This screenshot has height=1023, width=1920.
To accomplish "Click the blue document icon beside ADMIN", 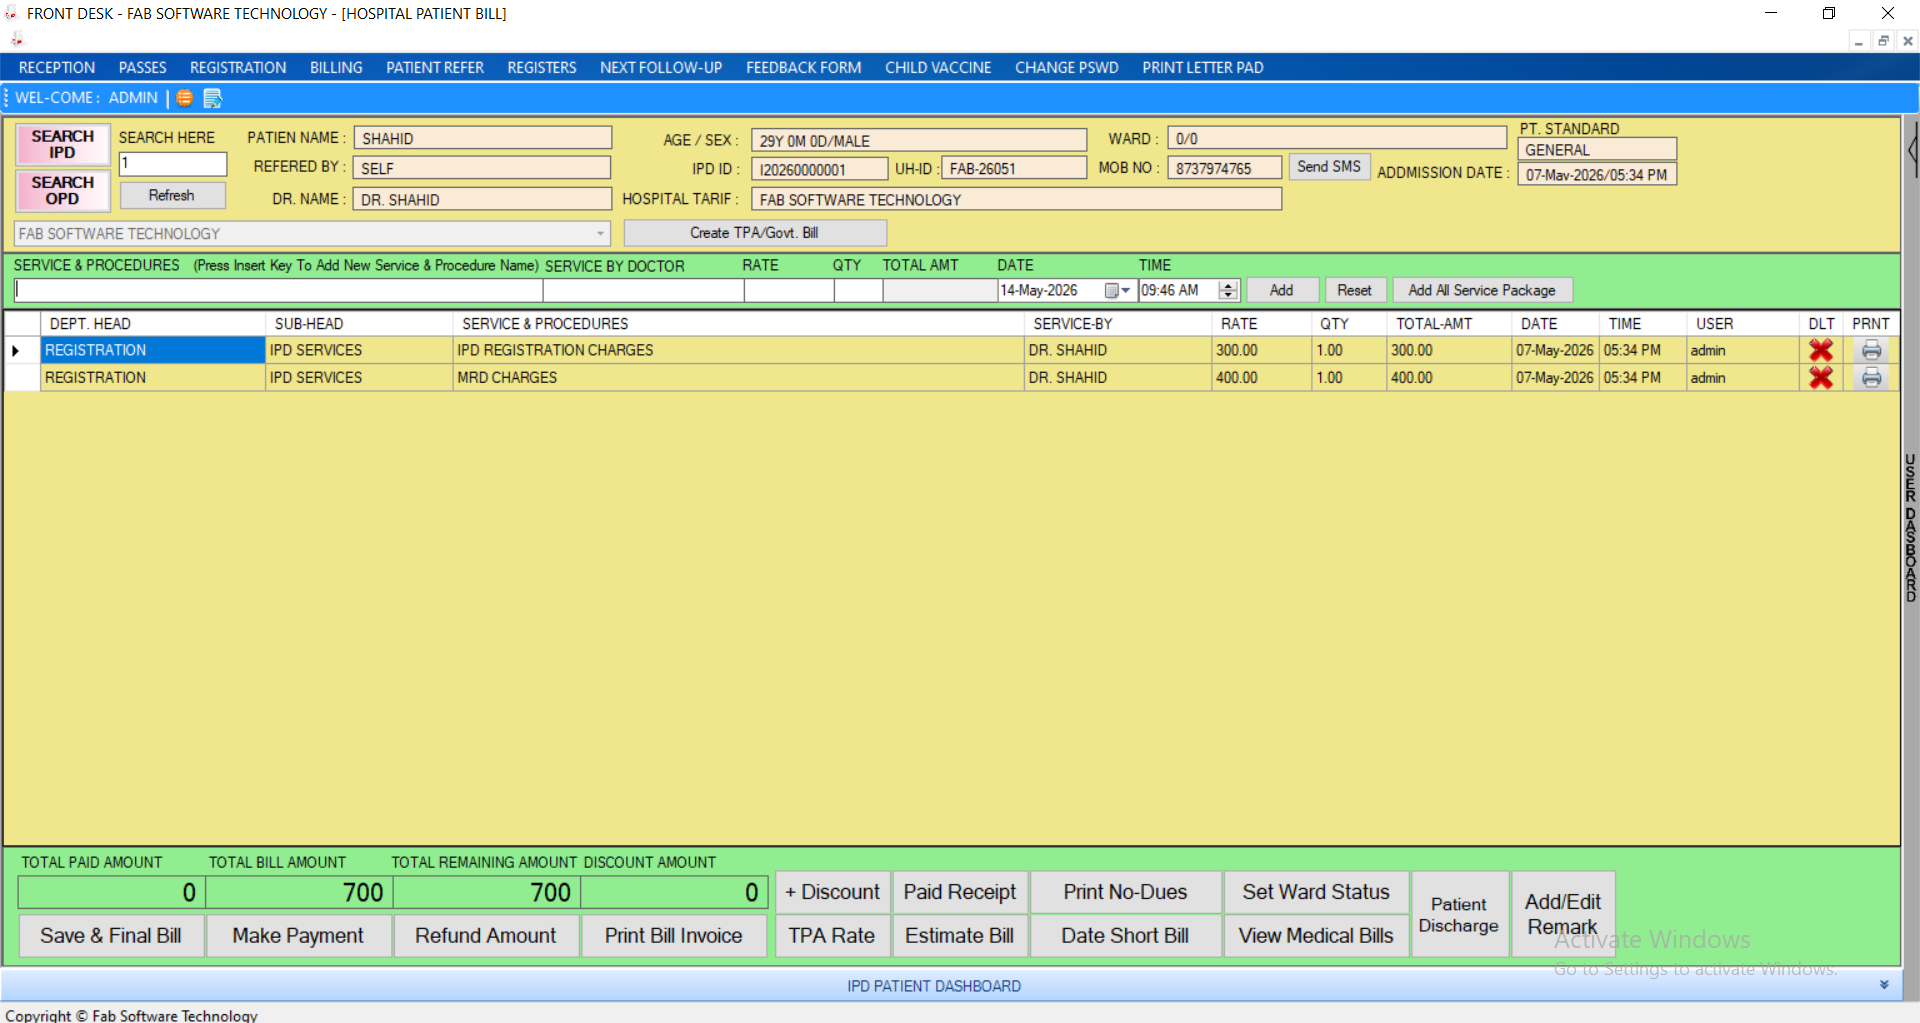I will tap(212, 98).
